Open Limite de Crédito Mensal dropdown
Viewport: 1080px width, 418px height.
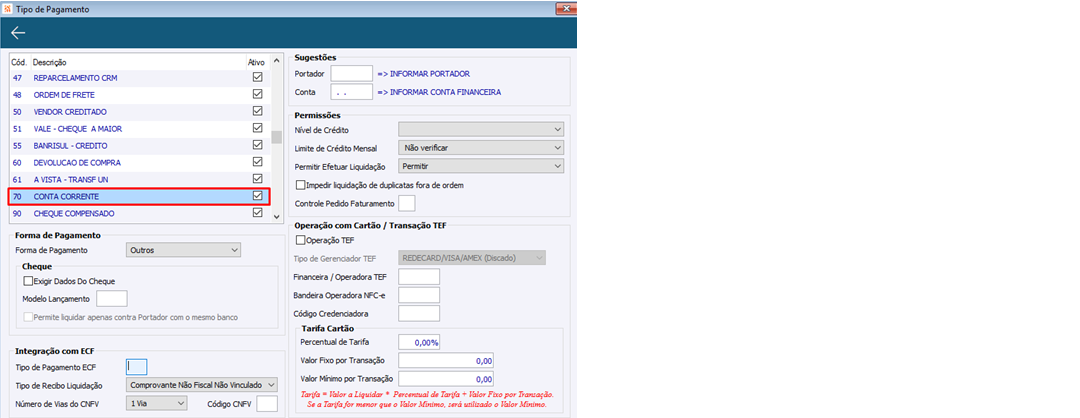click(x=481, y=147)
